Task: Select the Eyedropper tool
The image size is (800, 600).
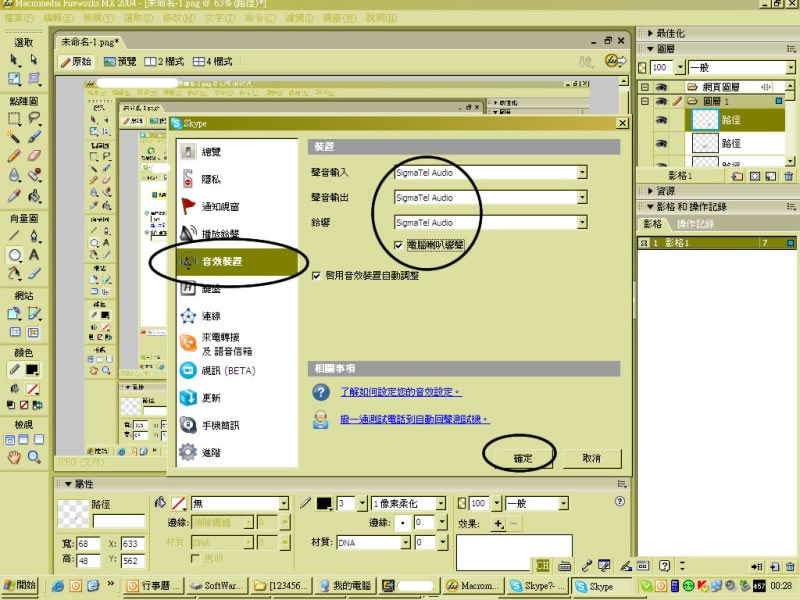Action: (14, 195)
